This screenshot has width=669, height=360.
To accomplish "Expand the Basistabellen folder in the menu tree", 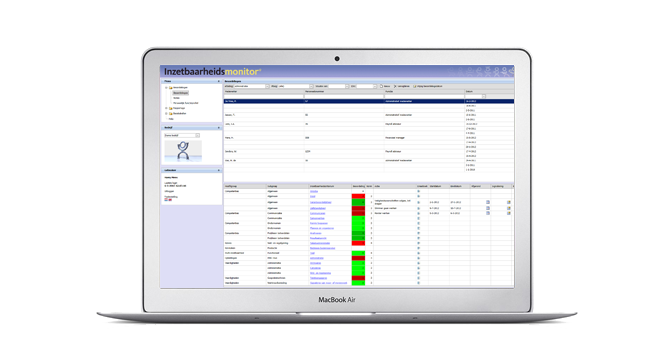I will [x=166, y=113].
